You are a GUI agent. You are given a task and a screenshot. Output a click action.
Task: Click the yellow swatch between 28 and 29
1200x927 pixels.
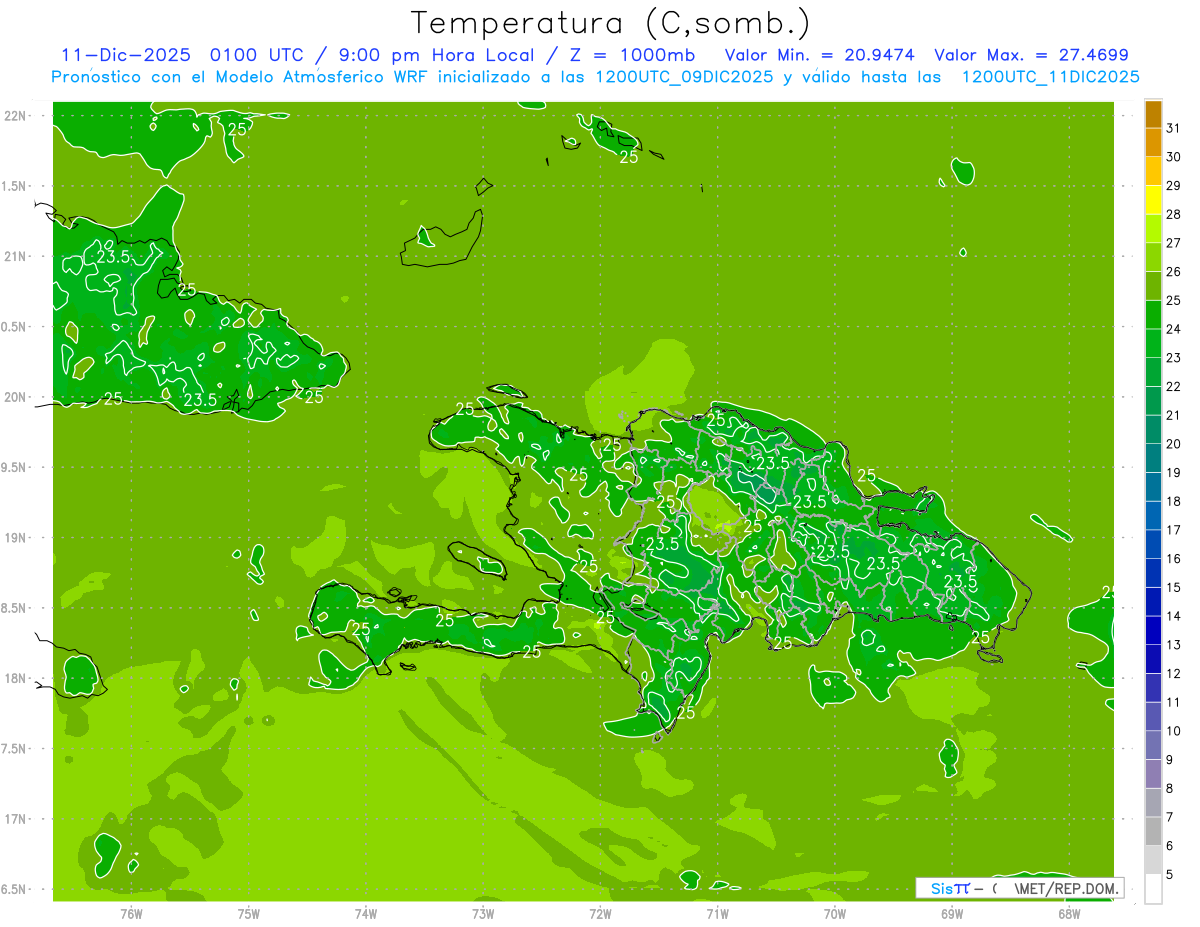(x=1153, y=200)
